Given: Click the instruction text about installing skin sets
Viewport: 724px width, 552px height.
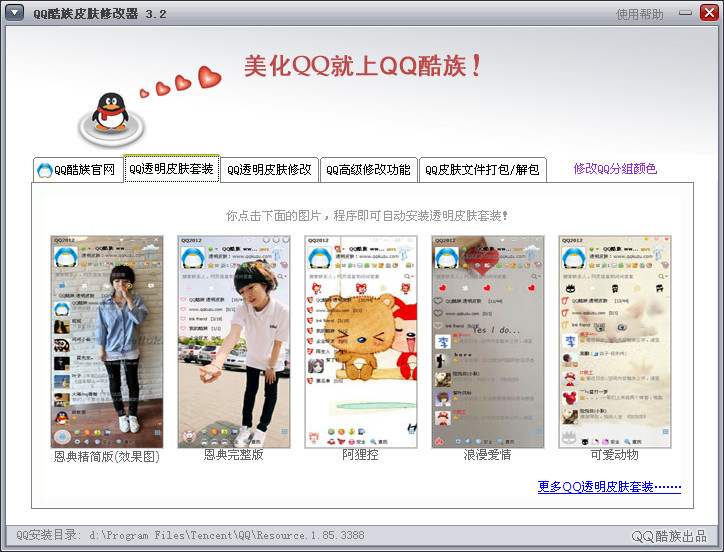Looking at the screenshot, I should 367,216.
